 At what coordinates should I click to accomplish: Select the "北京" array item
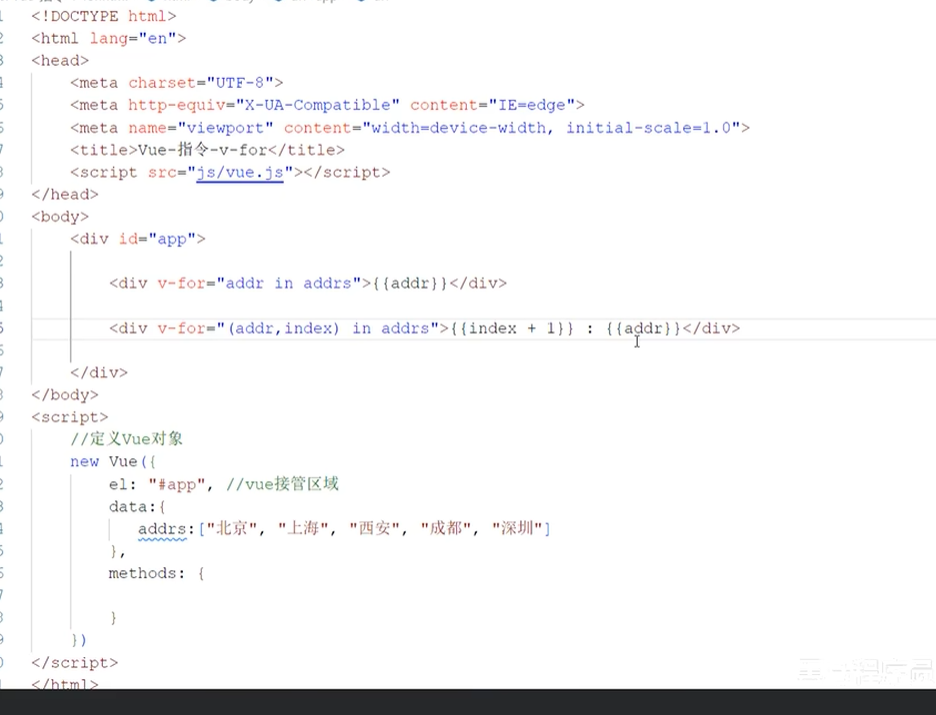[x=232, y=529]
